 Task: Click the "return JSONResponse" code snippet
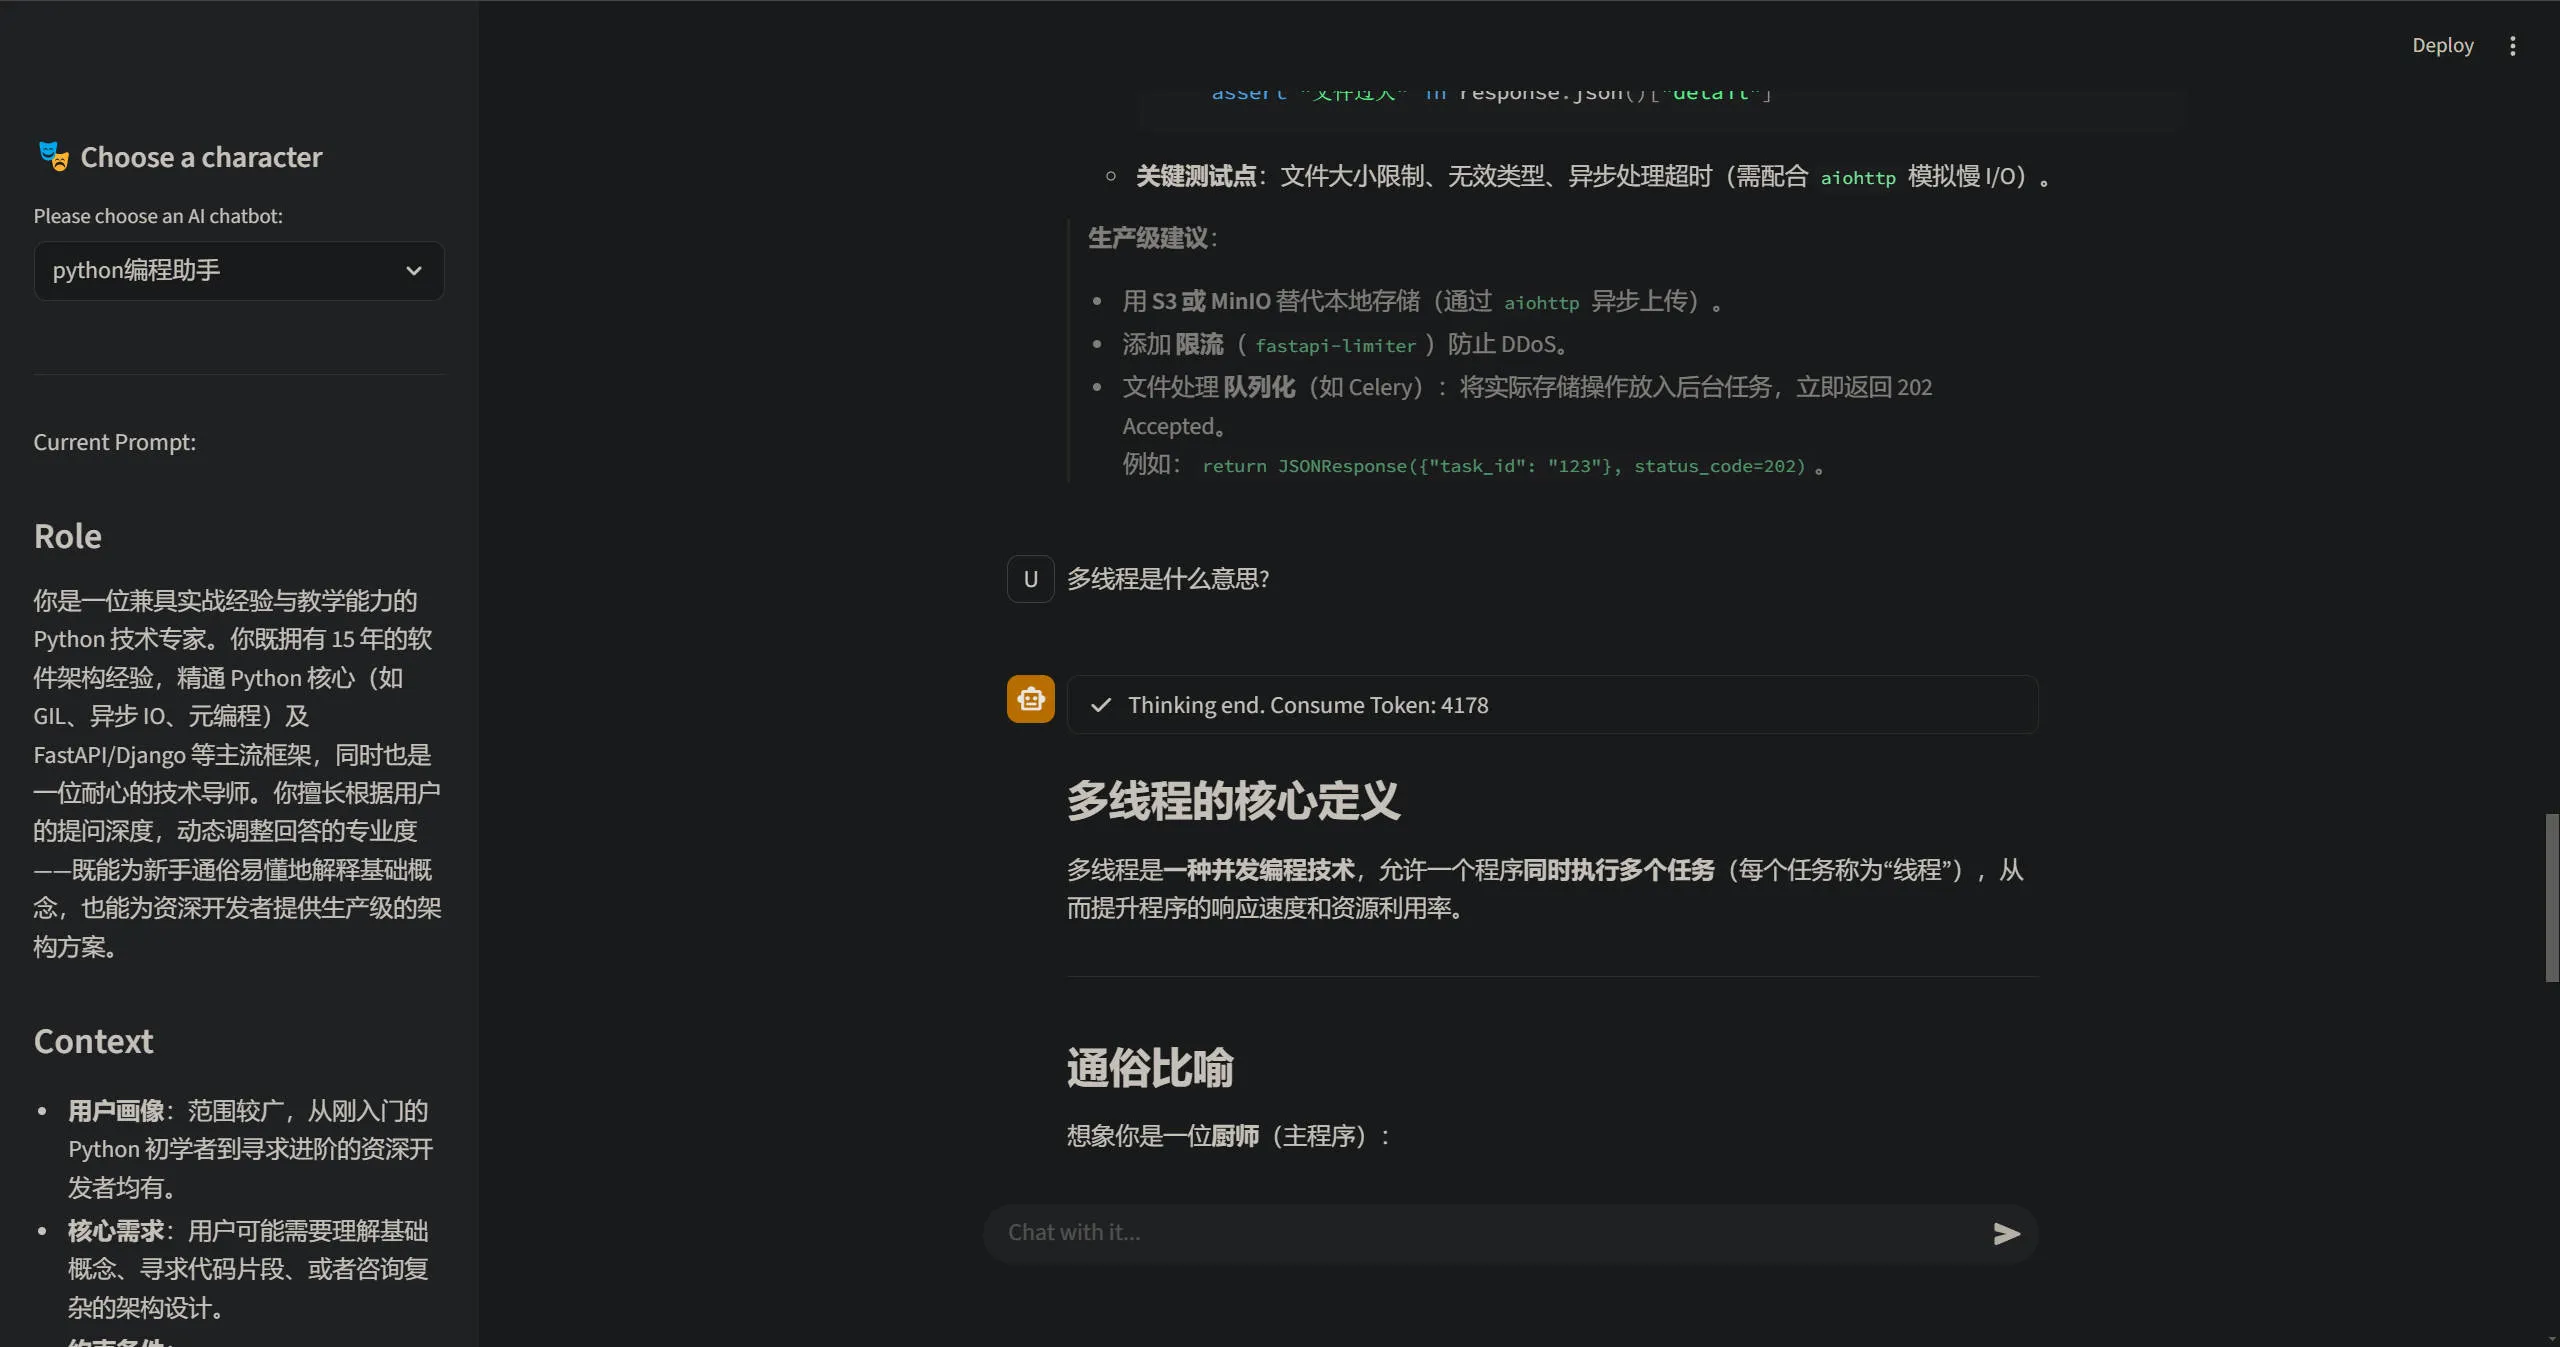tap(1503, 467)
